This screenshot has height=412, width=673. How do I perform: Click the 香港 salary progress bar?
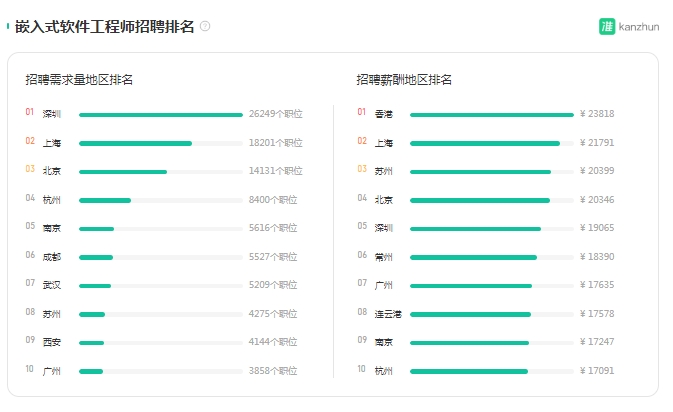tap(491, 115)
